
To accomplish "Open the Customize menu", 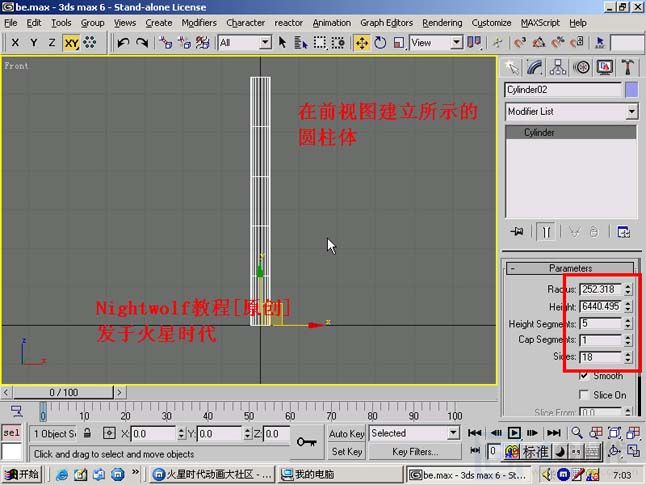I will [491, 23].
